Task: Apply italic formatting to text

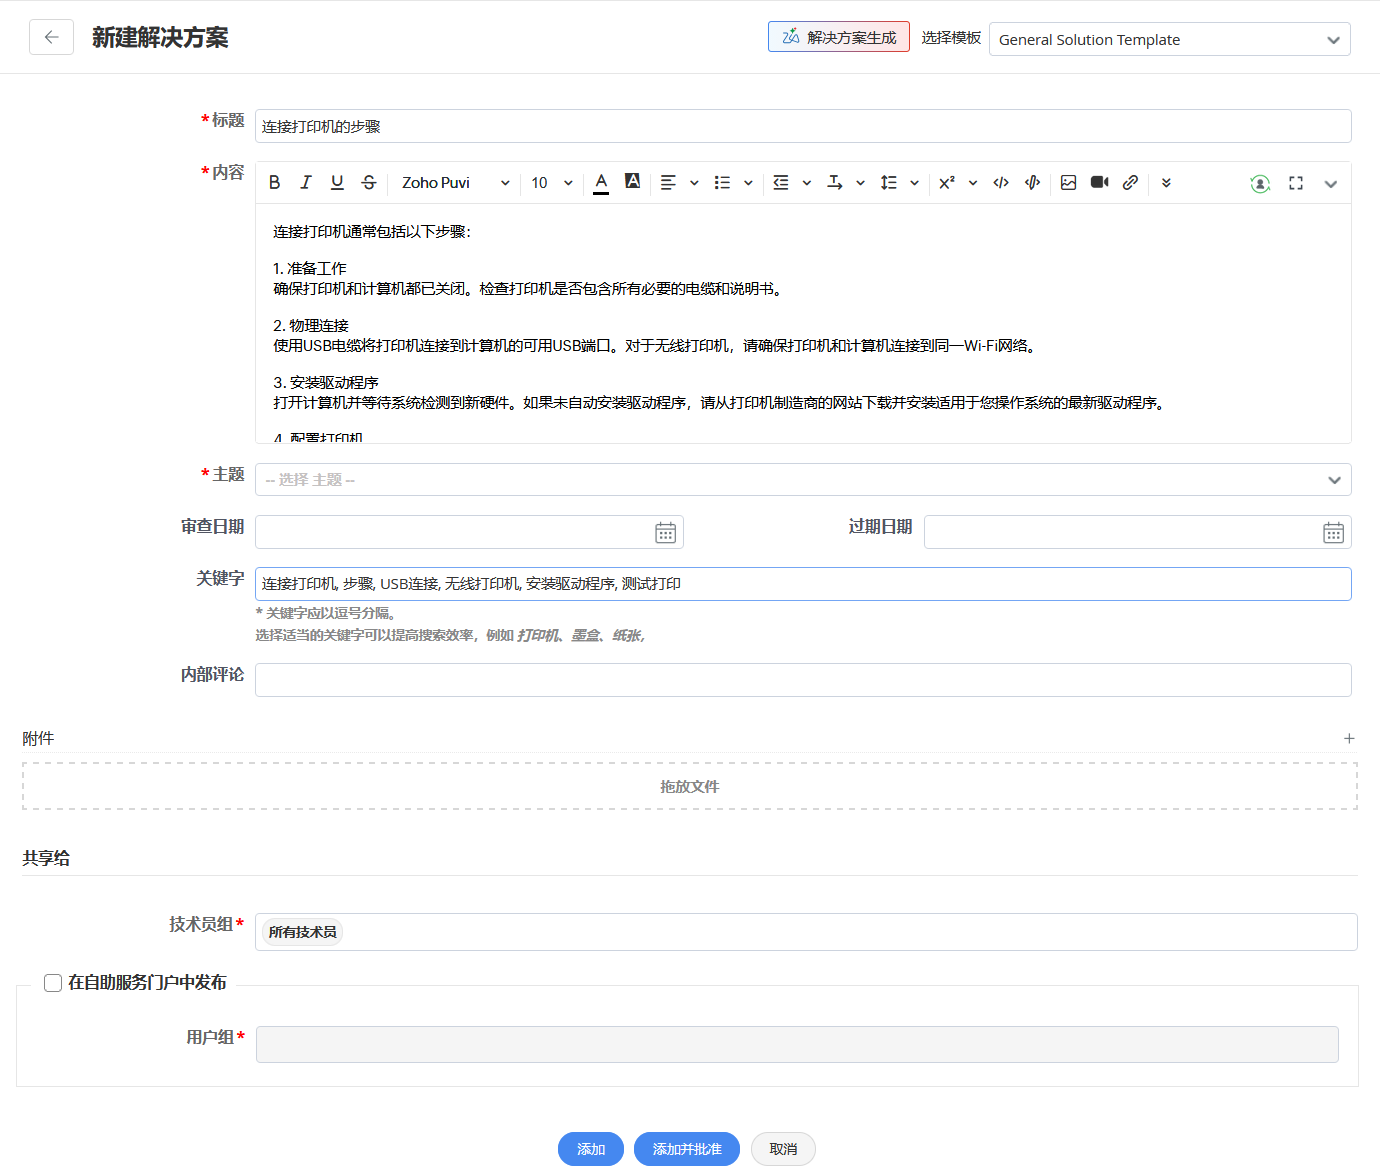Action: point(306,182)
